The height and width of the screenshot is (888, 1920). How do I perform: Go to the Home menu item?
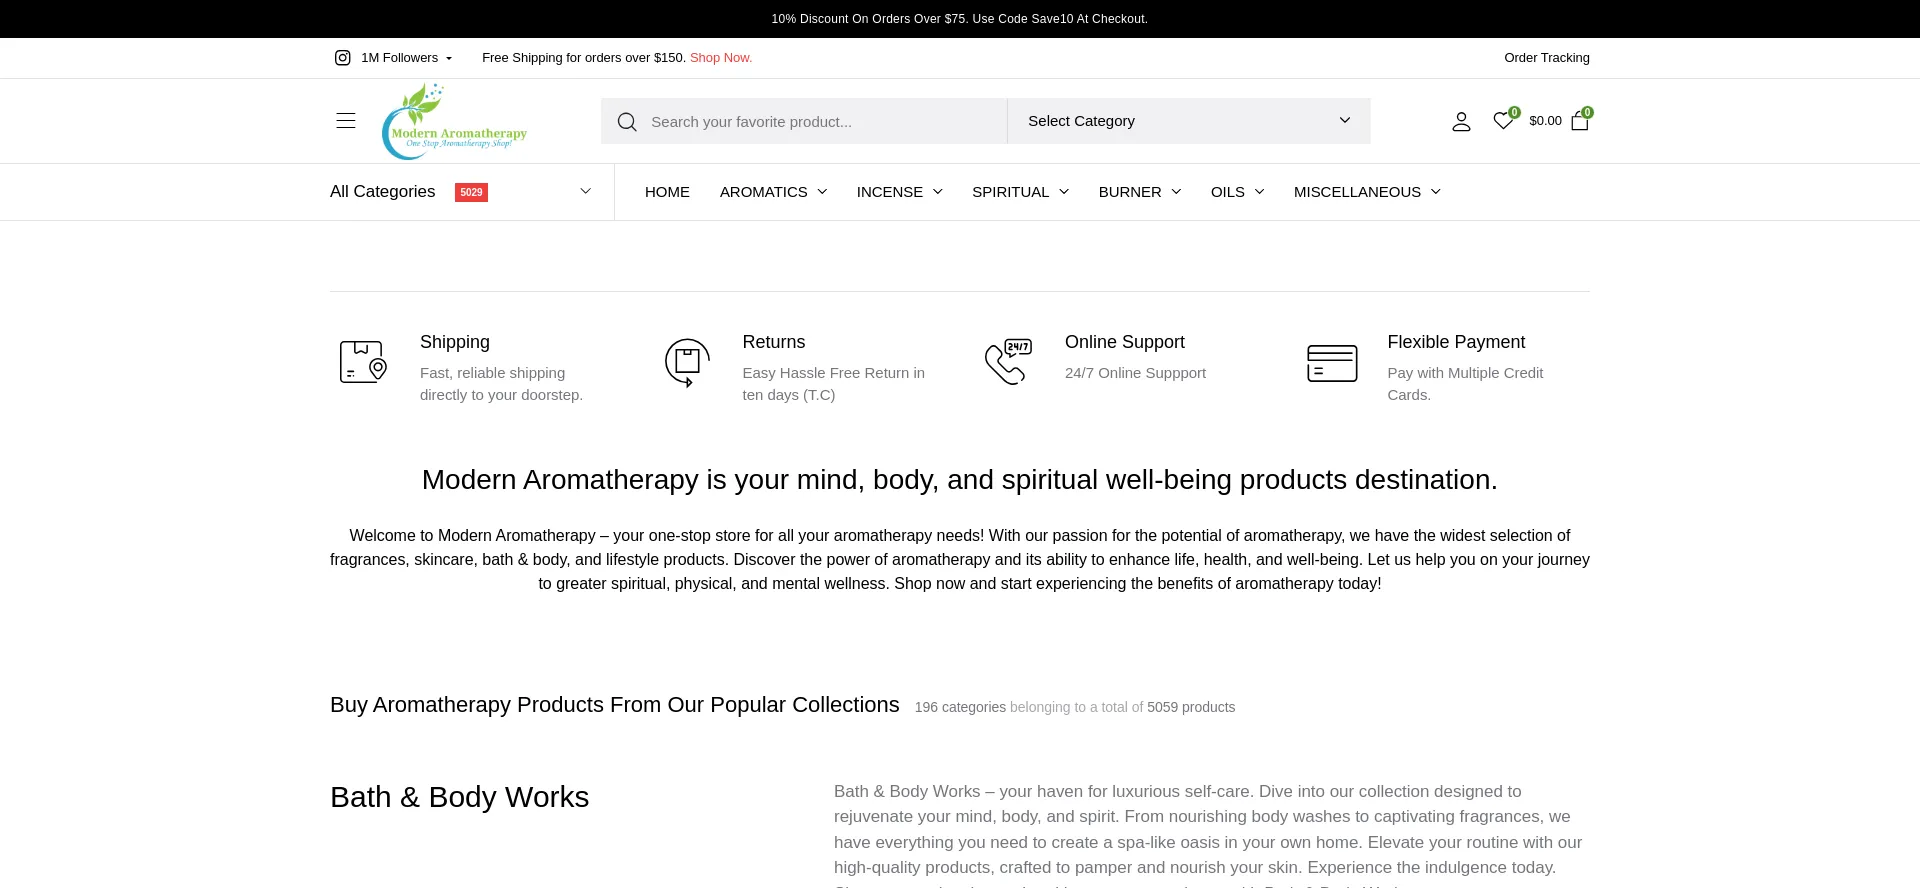[667, 192]
